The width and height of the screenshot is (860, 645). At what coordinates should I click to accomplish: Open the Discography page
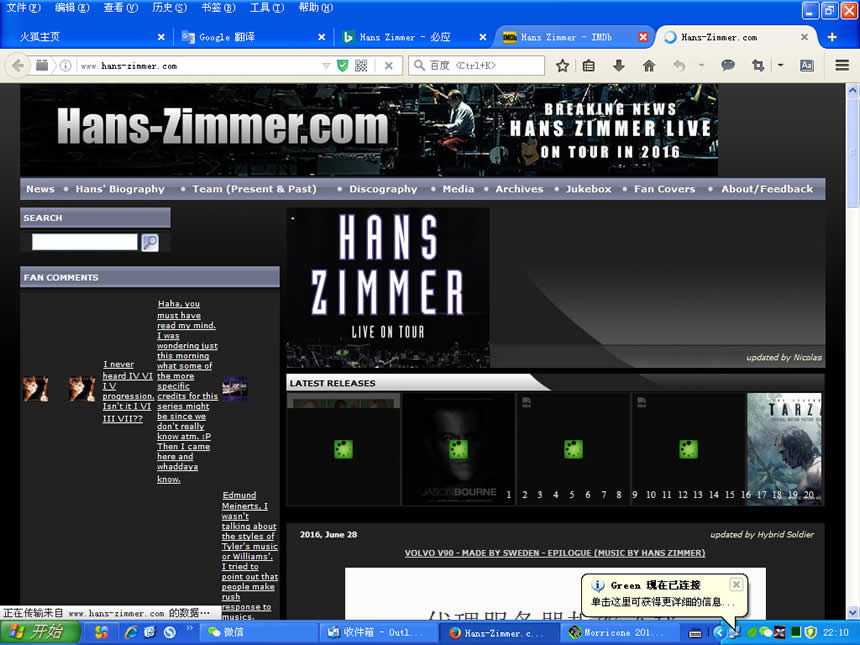[x=383, y=189]
